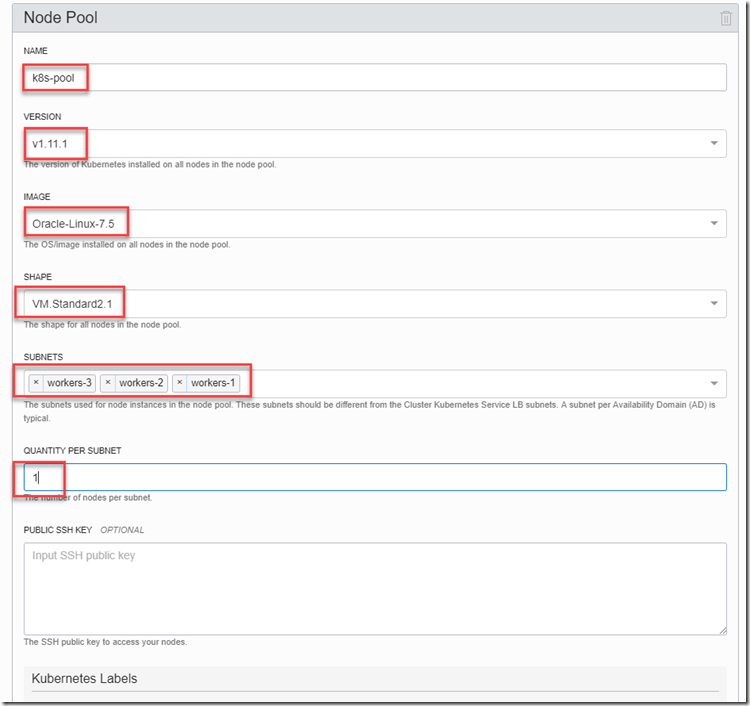Image resolution: width=750 pixels, height=706 pixels.
Task: Delete the node pool via trash icon
Action: pyautogui.click(x=726, y=18)
